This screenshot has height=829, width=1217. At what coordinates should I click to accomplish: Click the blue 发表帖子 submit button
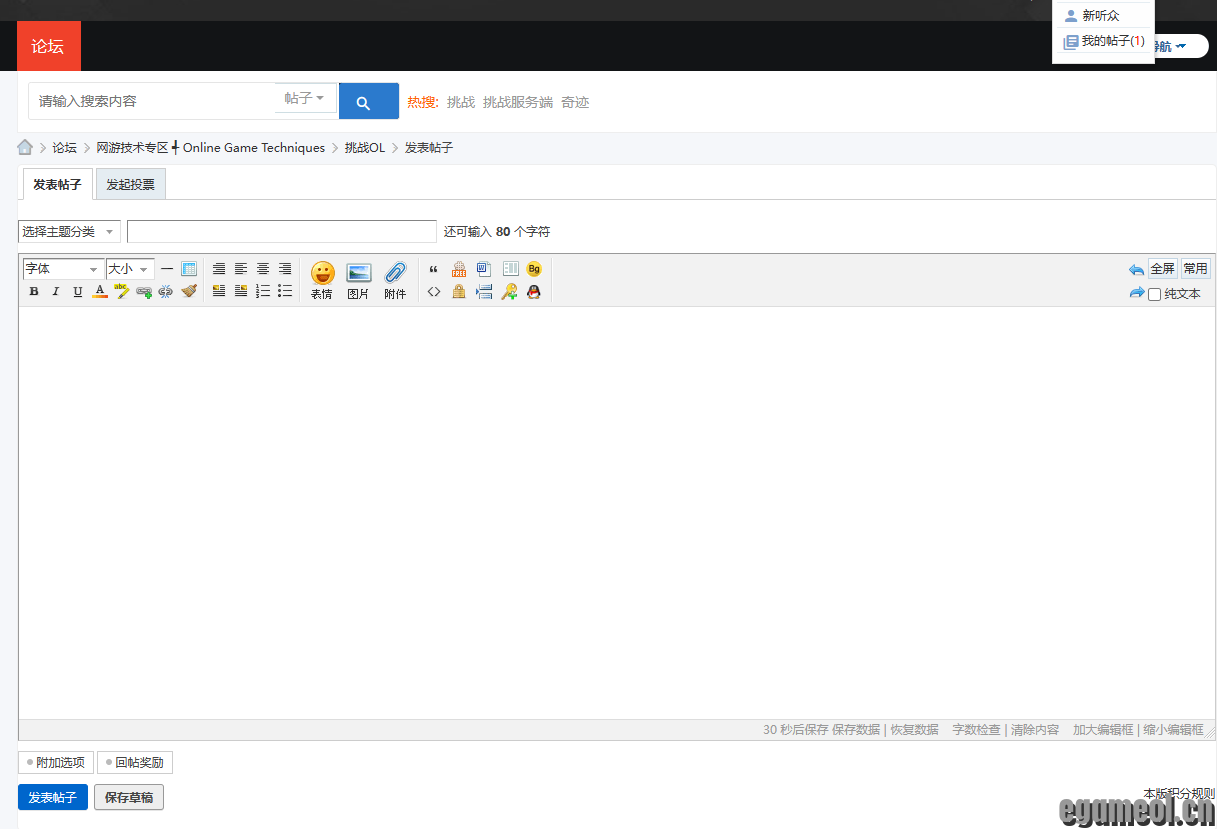(53, 797)
